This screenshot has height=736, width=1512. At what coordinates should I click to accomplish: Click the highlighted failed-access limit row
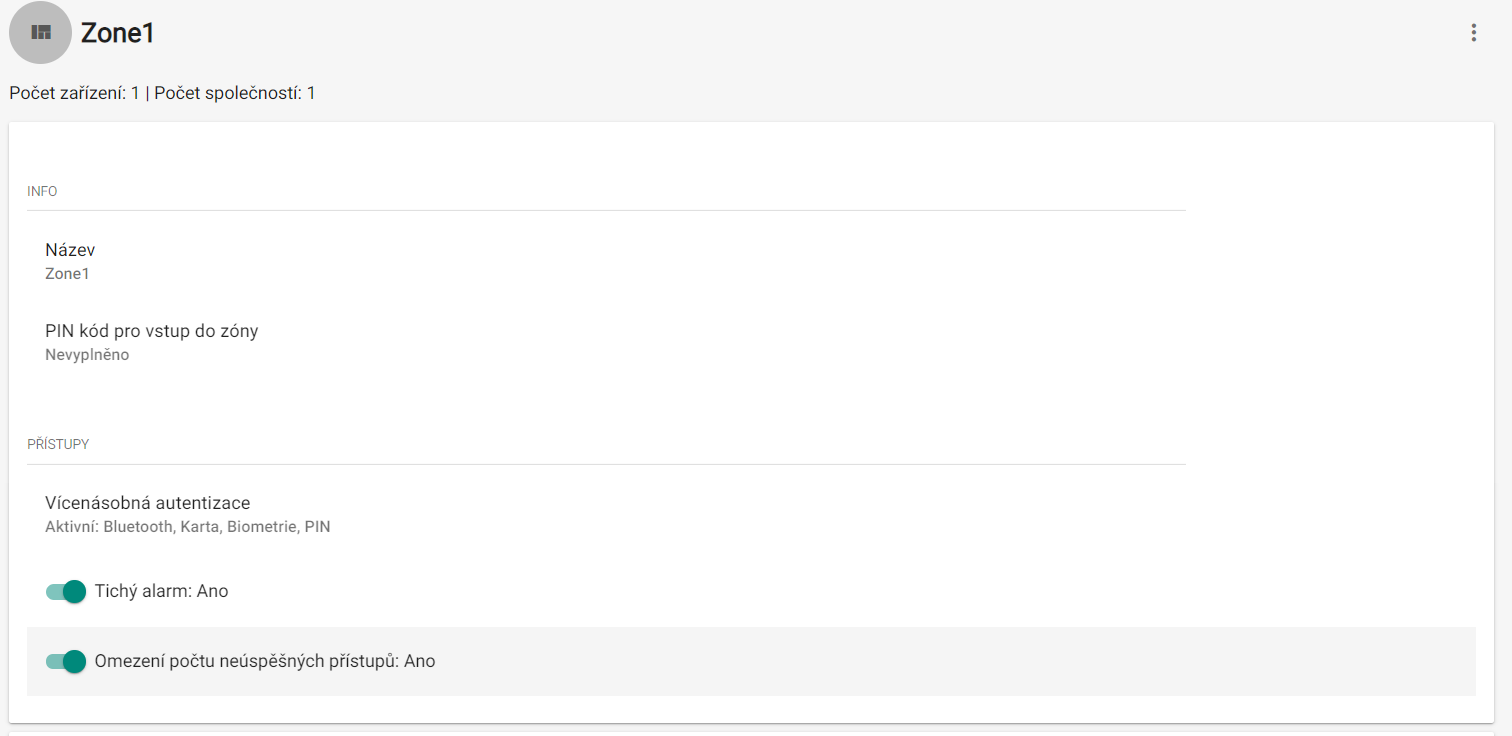(x=751, y=661)
